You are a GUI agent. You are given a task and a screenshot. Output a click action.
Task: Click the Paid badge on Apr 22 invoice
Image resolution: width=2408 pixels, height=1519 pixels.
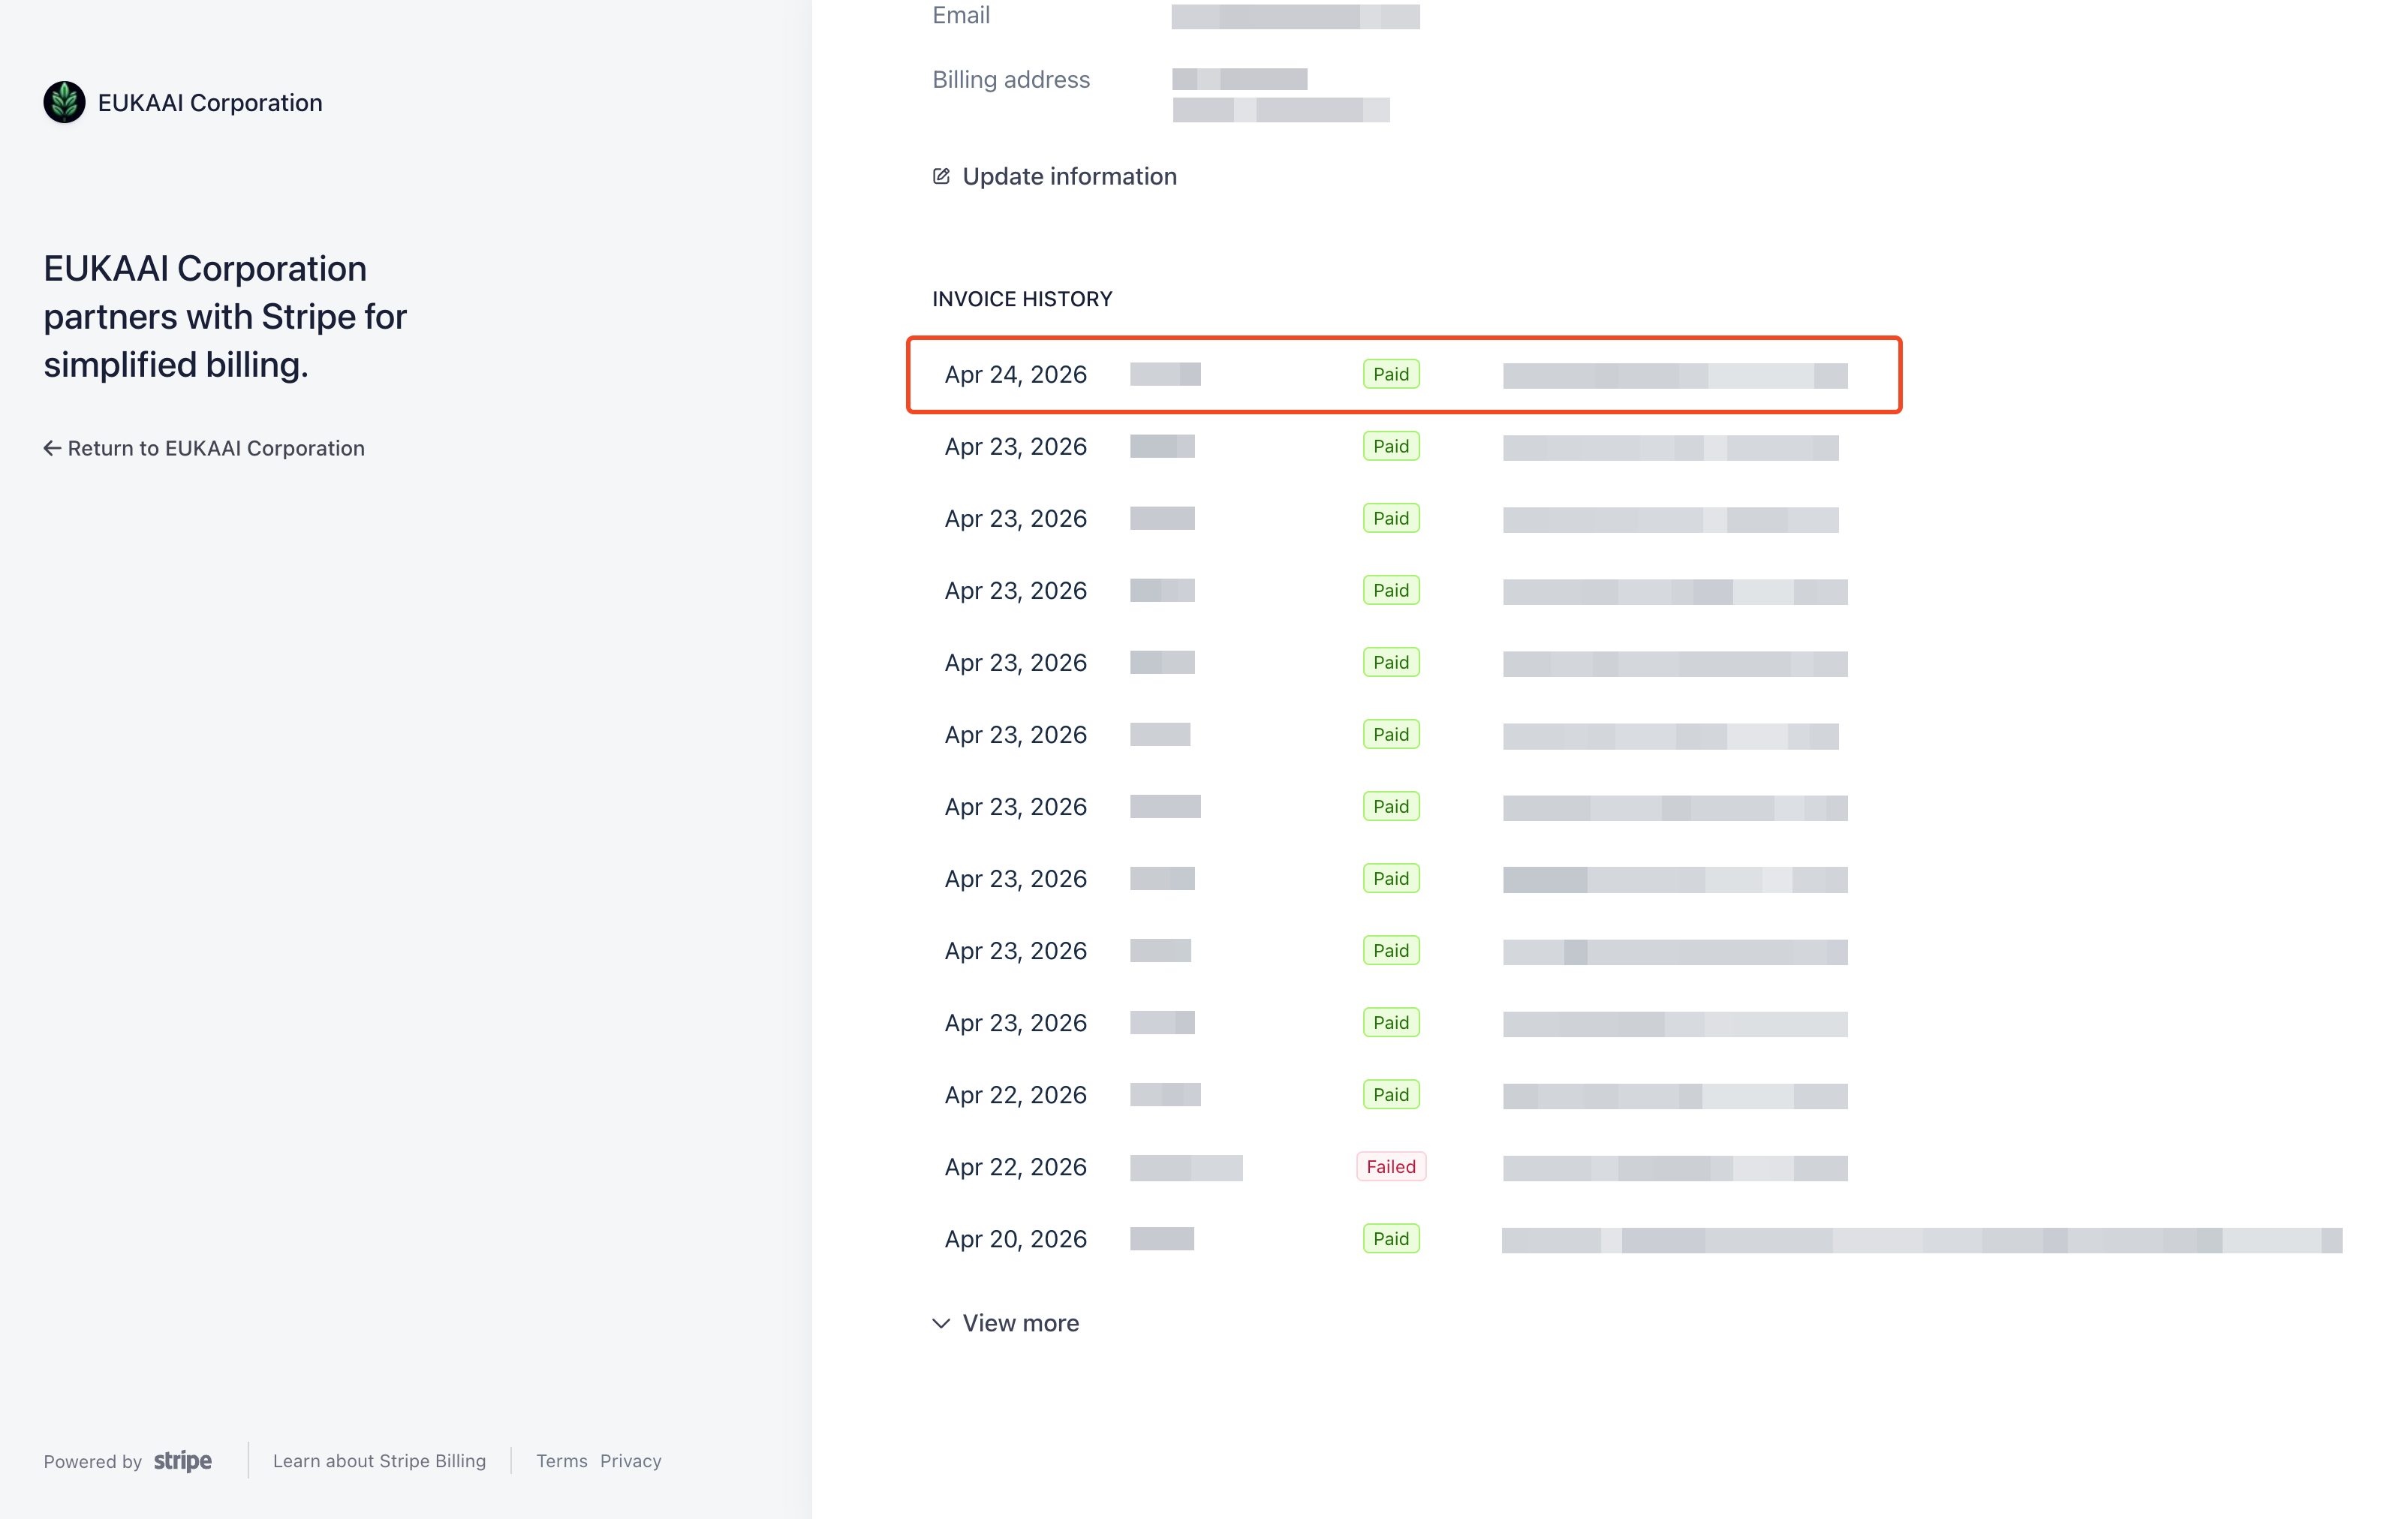click(1391, 1095)
